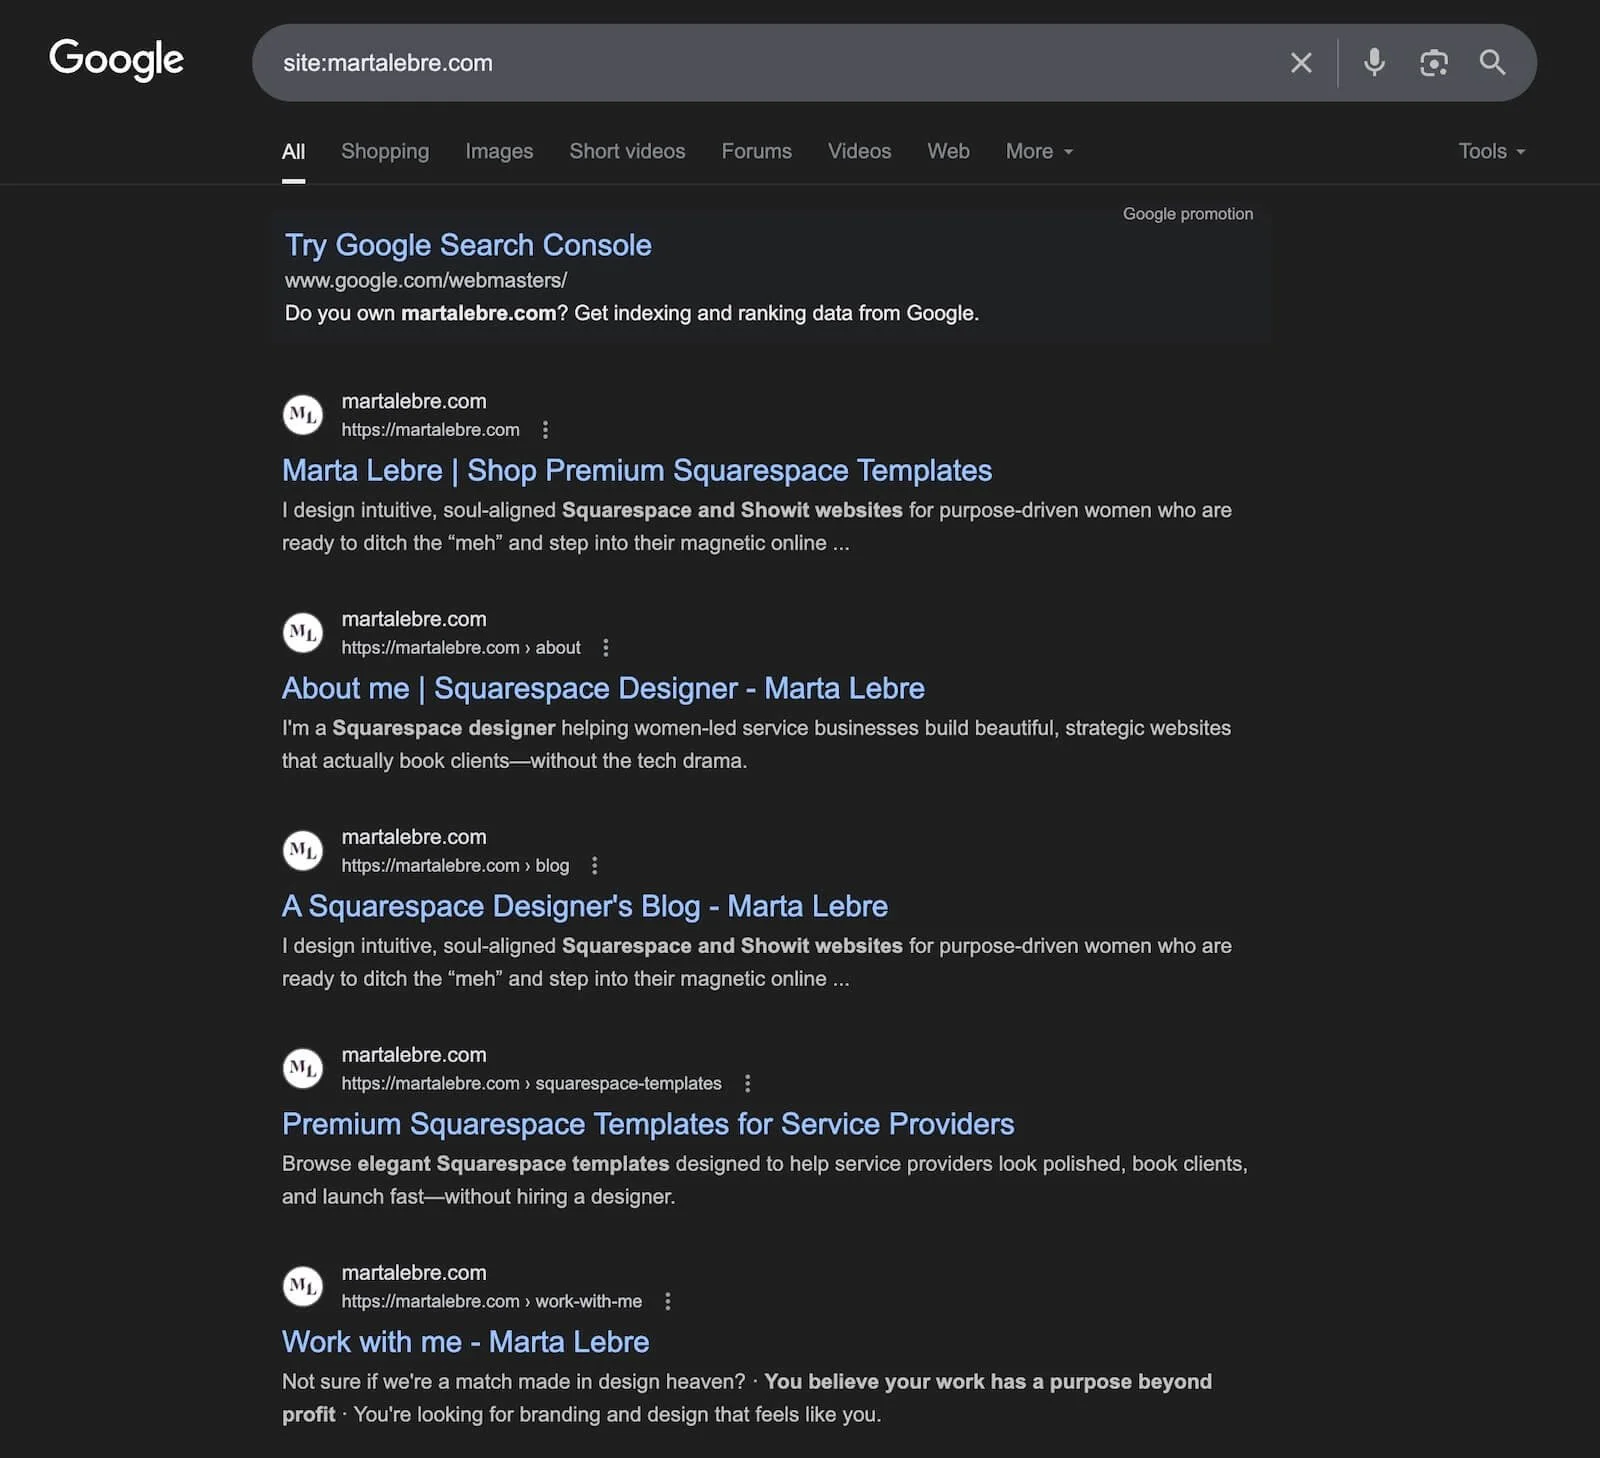The image size is (1600, 1458).
Task: Open the Forums tab
Action: [x=756, y=152]
